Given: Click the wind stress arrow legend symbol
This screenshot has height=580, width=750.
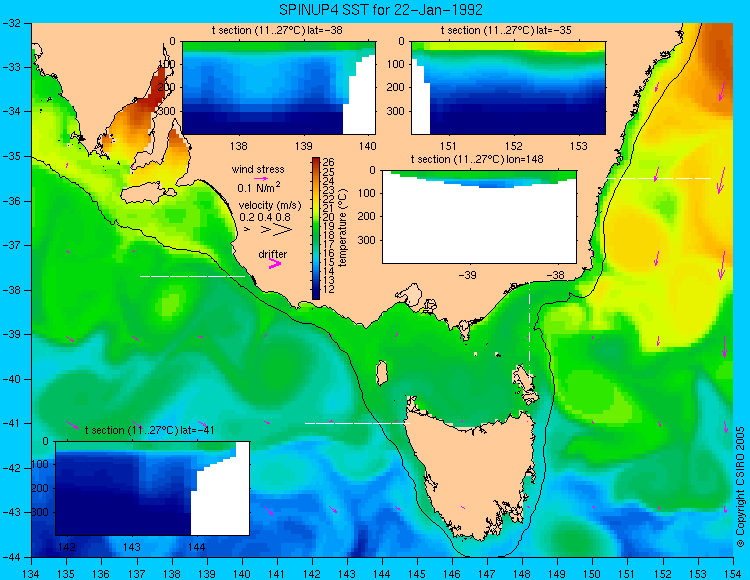Looking at the screenshot, I should tap(260, 178).
